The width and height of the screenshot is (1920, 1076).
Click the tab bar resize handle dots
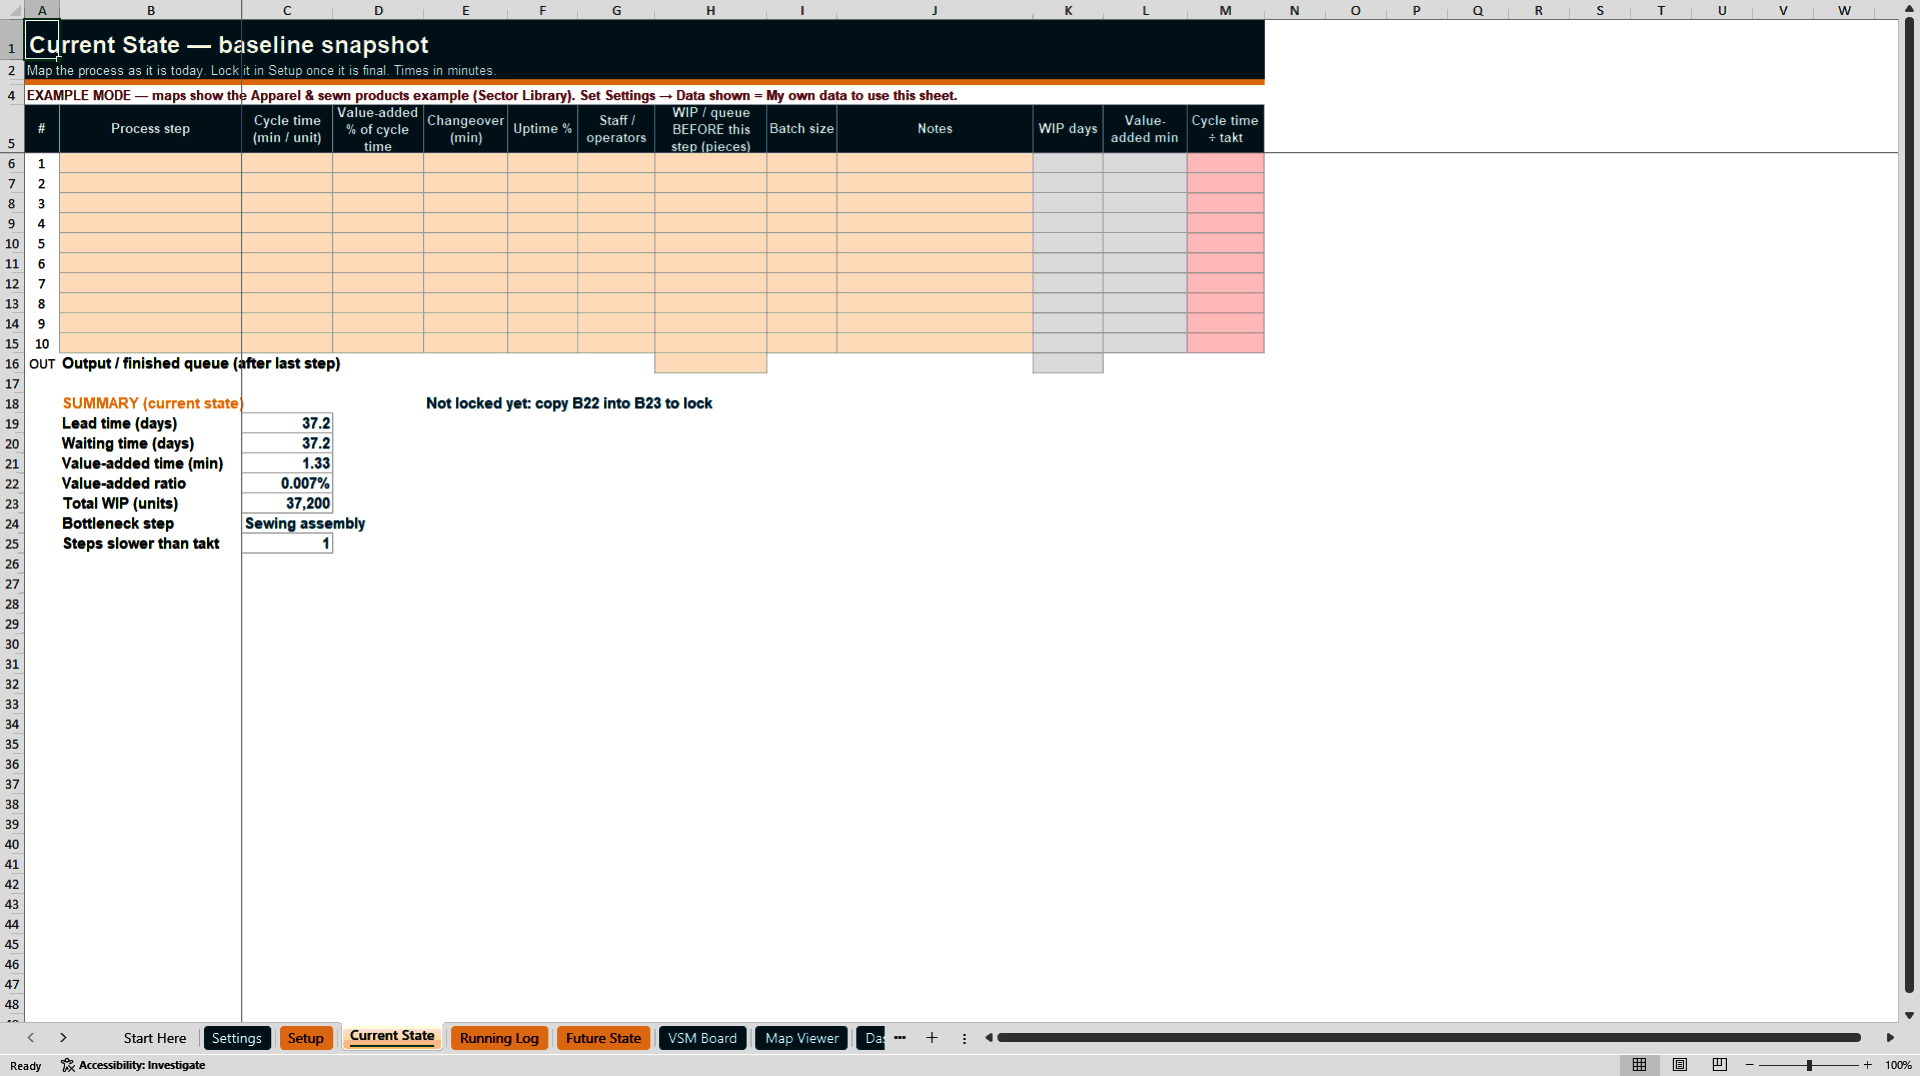click(x=964, y=1038)
